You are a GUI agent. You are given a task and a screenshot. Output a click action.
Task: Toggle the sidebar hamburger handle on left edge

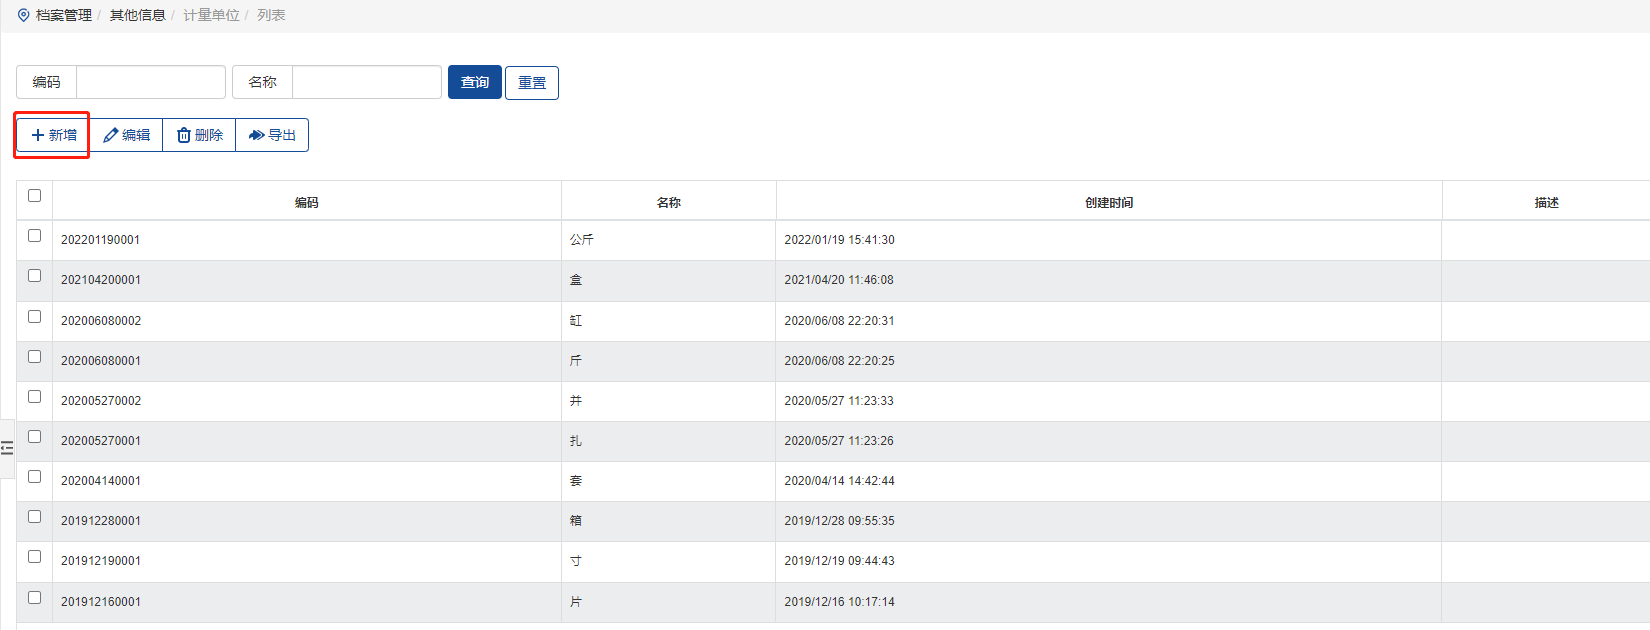(x=7, y=448)
